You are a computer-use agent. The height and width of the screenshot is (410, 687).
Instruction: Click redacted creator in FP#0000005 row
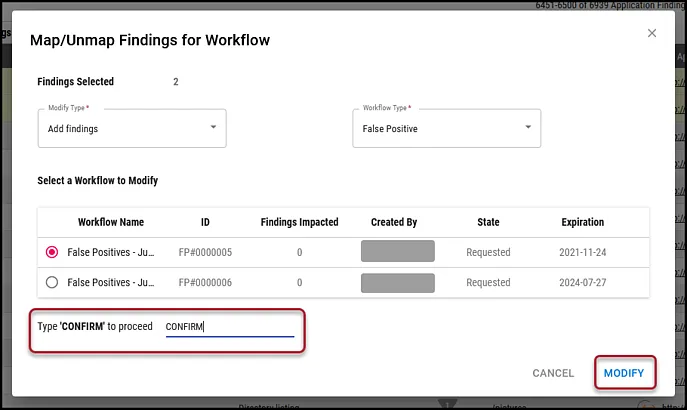tap(398, 251)
